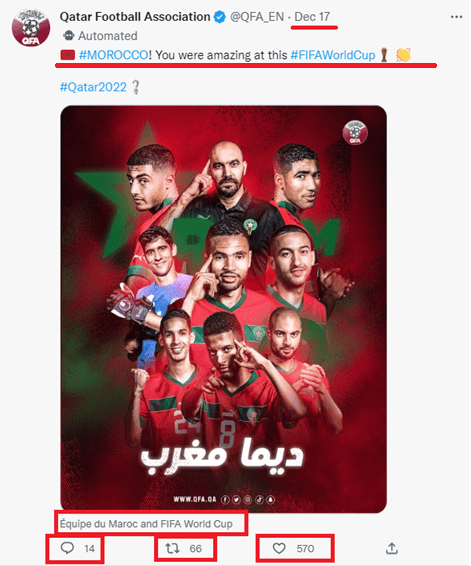This screenshot has width=471, height=566.
Task: Click the Qatar Football Association name
Action: pyautogui.click(x=135, y=17)
